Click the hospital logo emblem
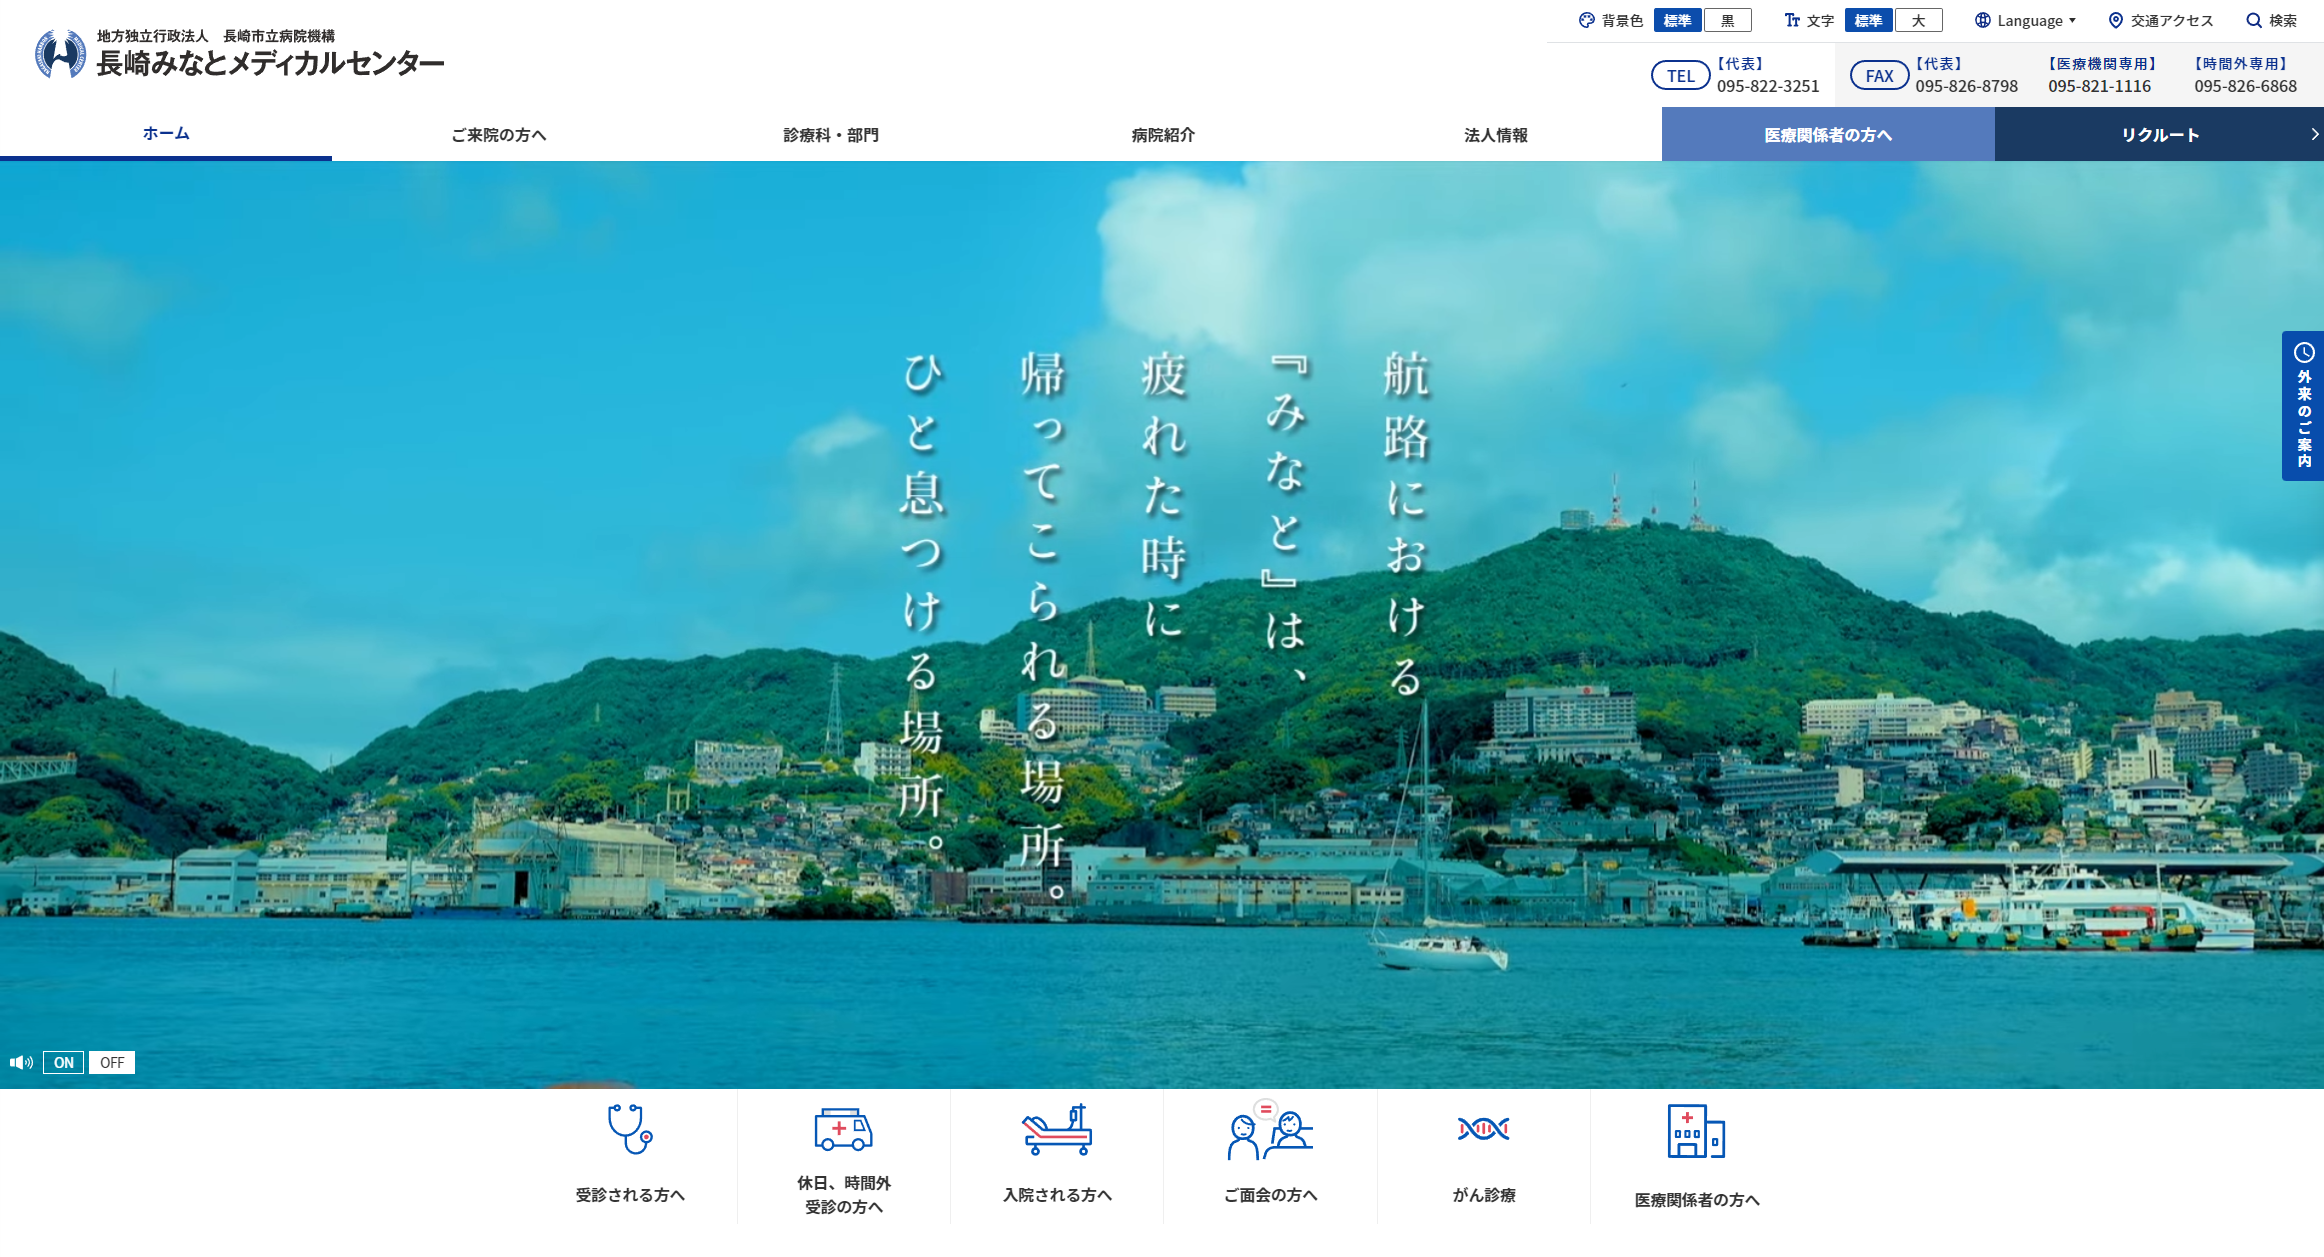 [60, 54]
